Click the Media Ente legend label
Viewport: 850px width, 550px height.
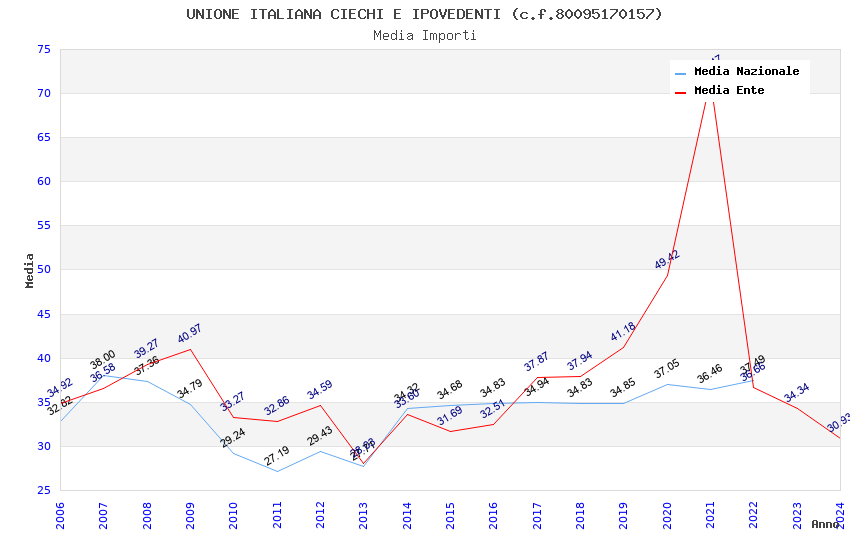(729, 90)
